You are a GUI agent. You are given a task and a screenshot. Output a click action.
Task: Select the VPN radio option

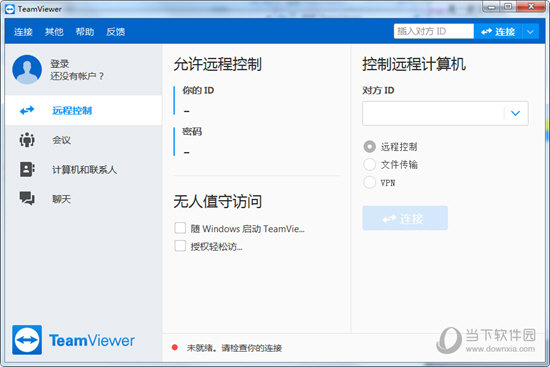coord(370,182)
